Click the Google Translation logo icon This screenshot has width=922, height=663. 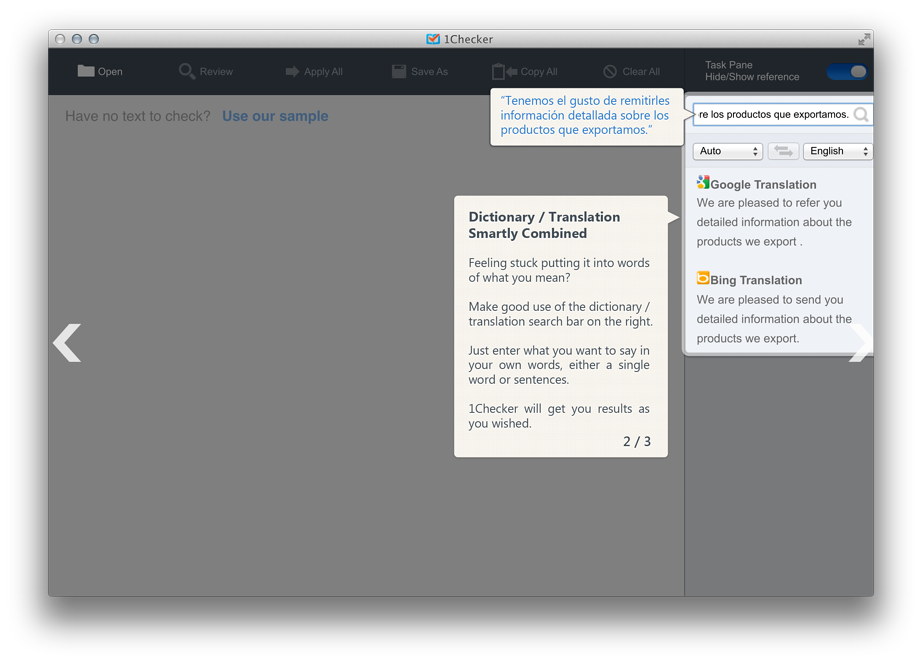tap(703, 182)
